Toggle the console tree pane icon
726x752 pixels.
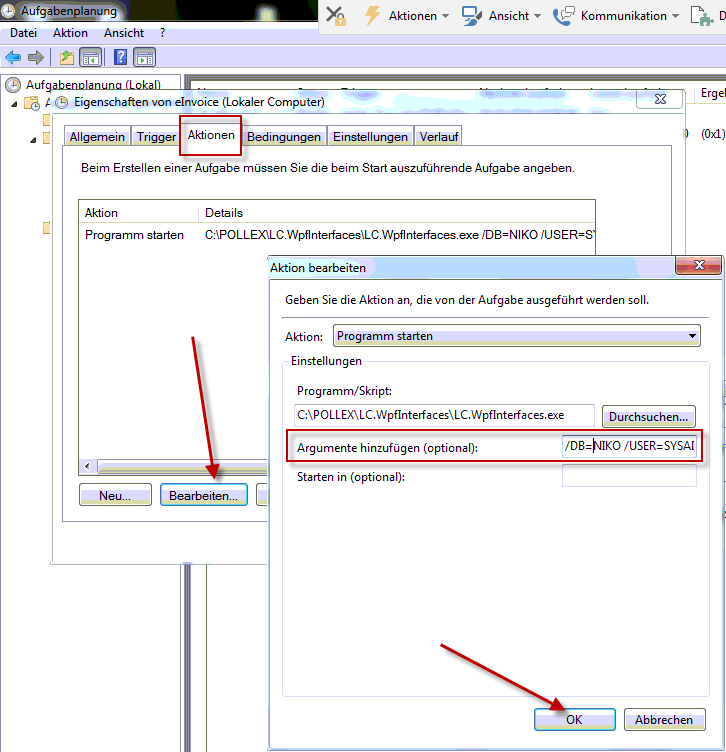coord(90,57)
